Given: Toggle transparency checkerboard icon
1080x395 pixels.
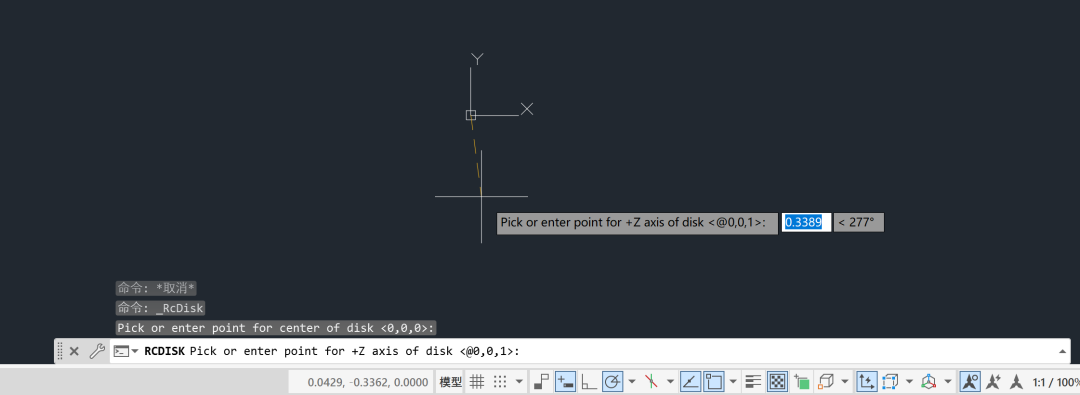Looking at the screenshot, I should pyautogui.click(x=778, y=381).
